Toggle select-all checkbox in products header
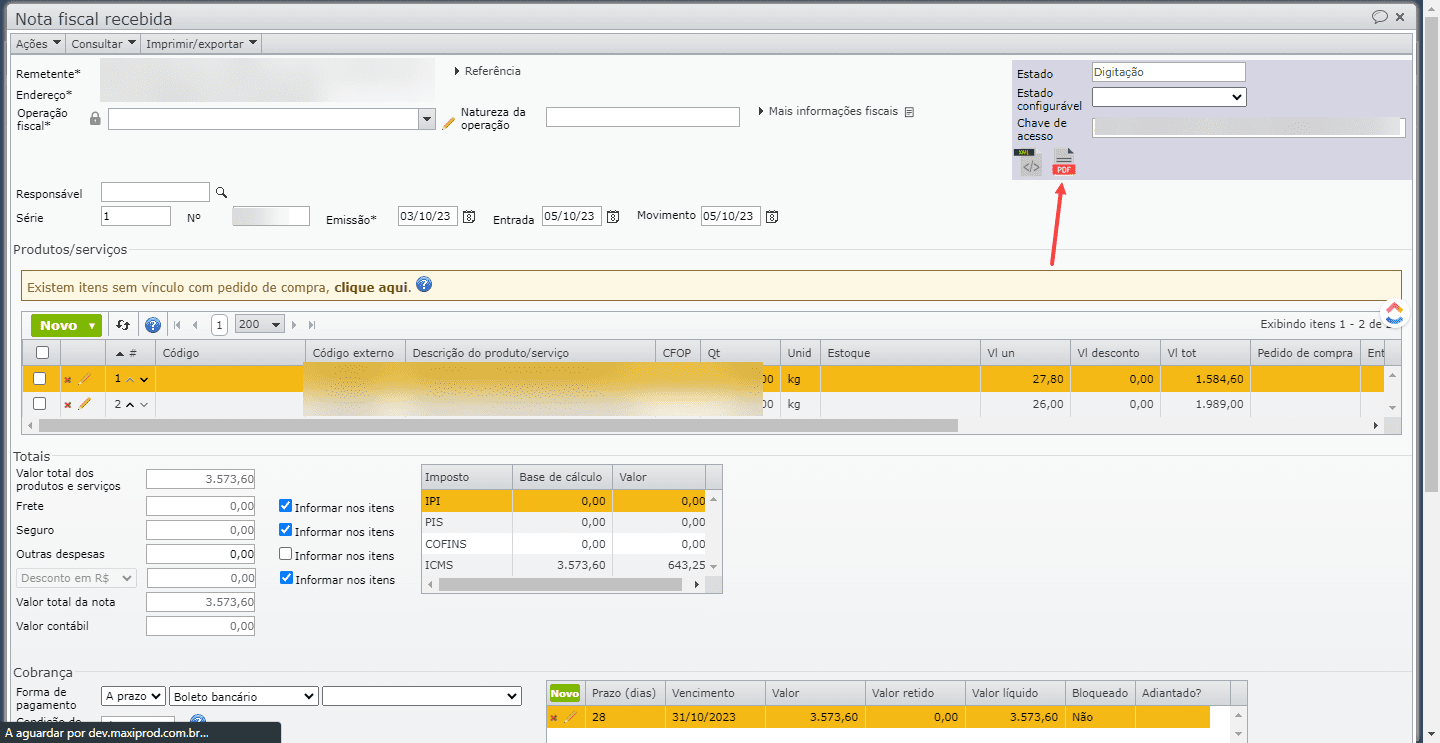This screenshot has height=743, width=1440. point(41,352)
